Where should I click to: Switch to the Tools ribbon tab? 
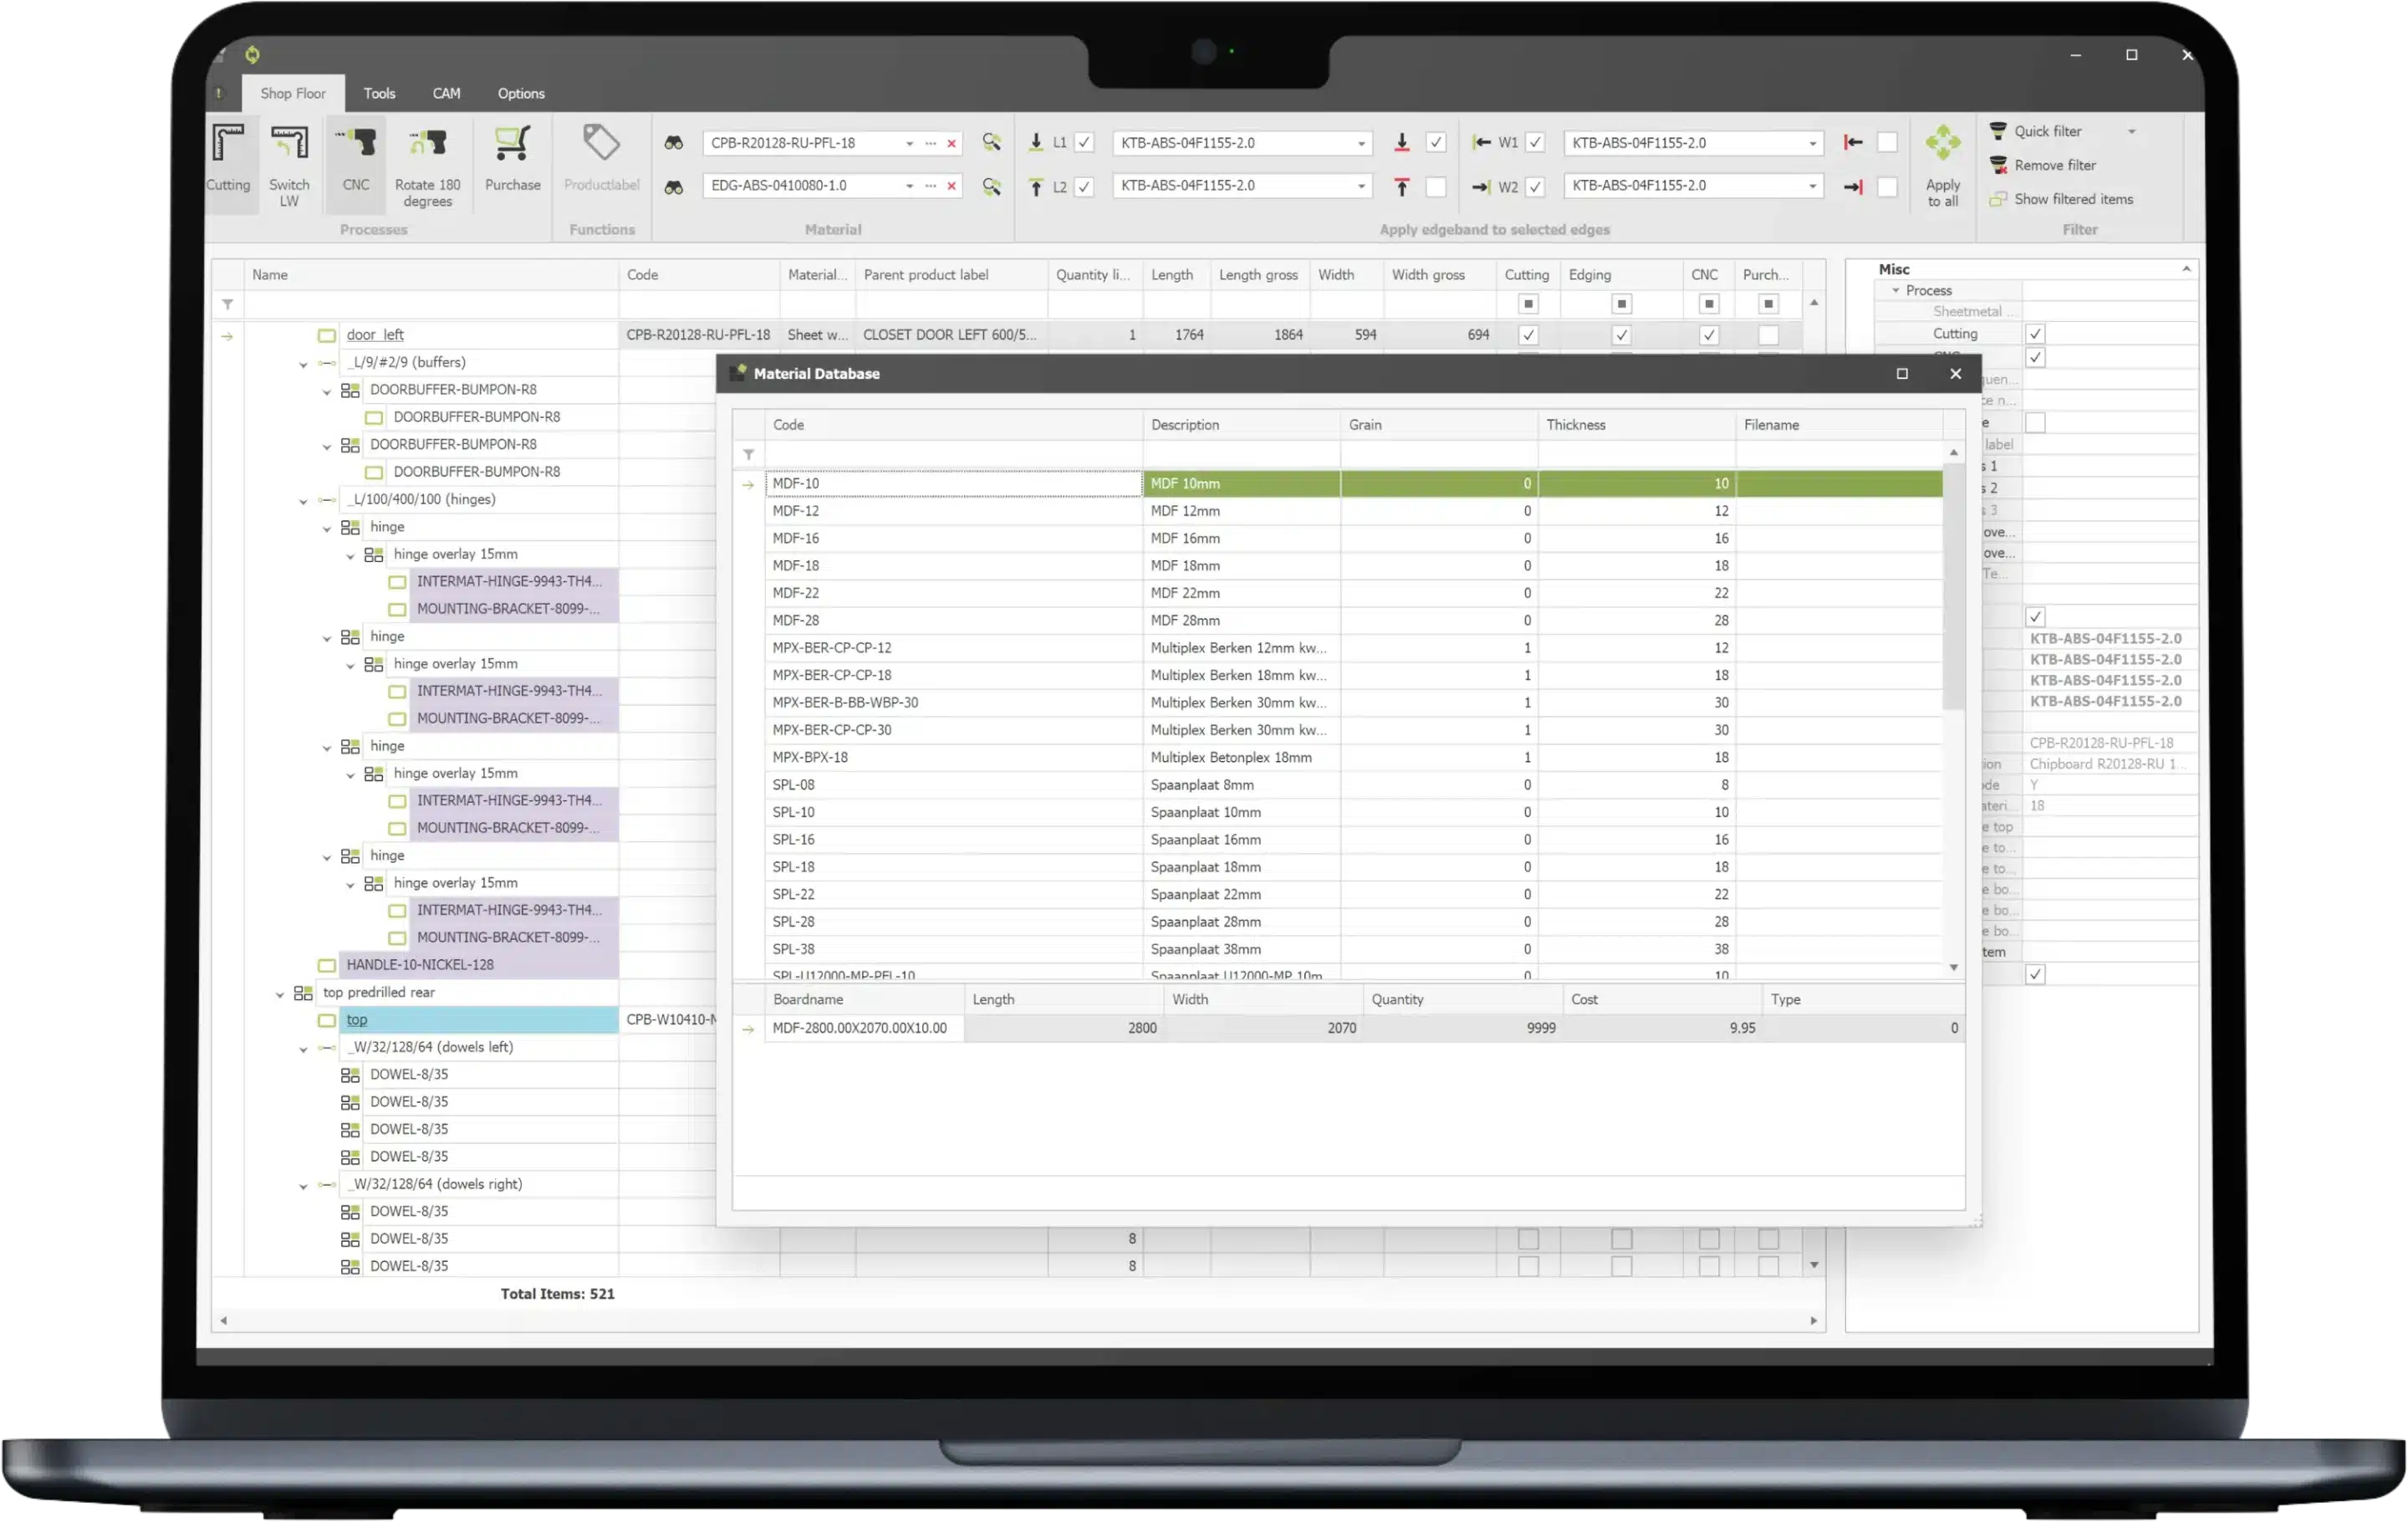point(379,93)
